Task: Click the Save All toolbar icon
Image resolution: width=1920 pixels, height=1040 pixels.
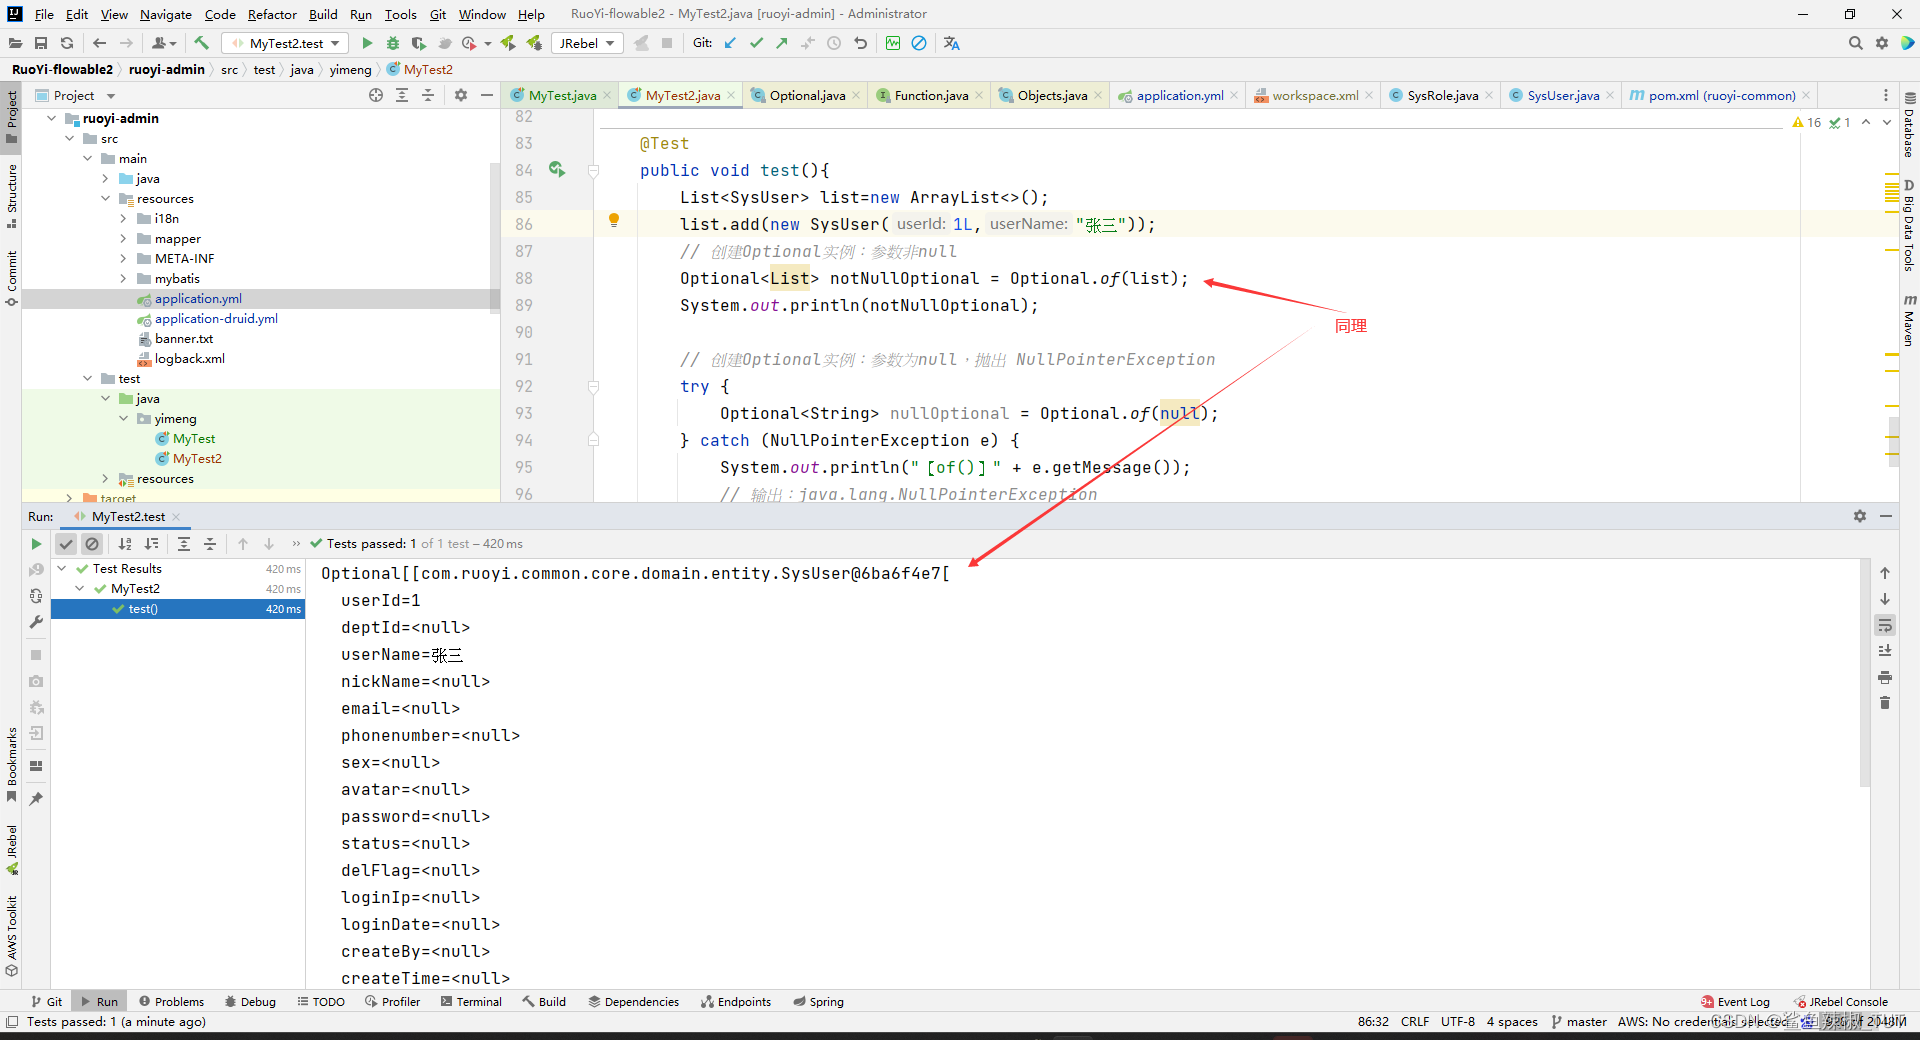Action: [41, 43]
